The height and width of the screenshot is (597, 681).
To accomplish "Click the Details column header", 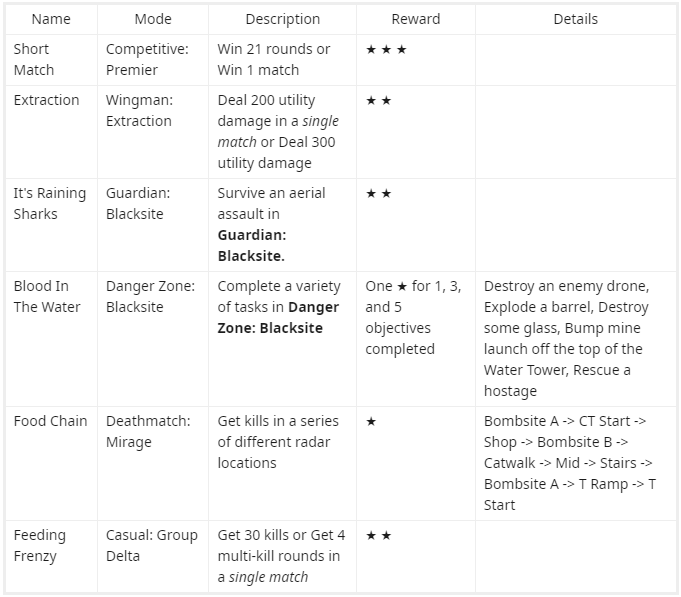I will pos(575,19).
